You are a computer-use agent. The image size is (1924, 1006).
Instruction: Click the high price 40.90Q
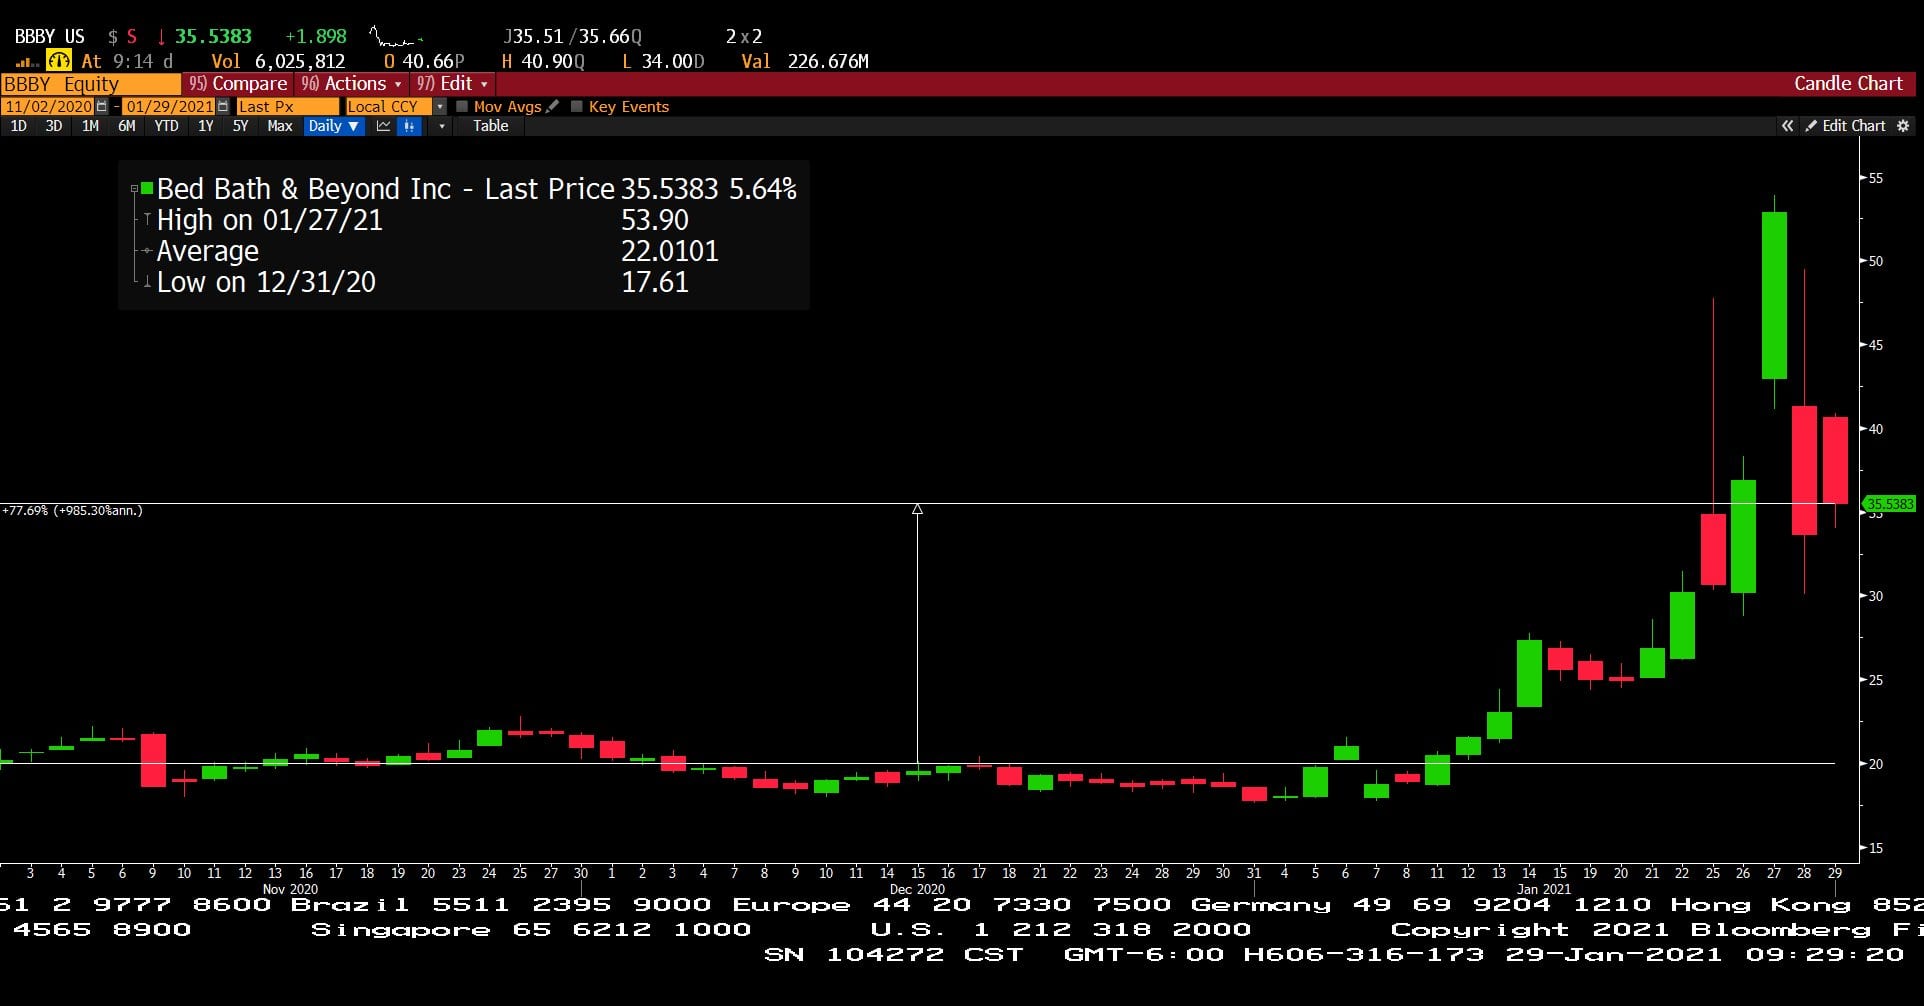553,62
